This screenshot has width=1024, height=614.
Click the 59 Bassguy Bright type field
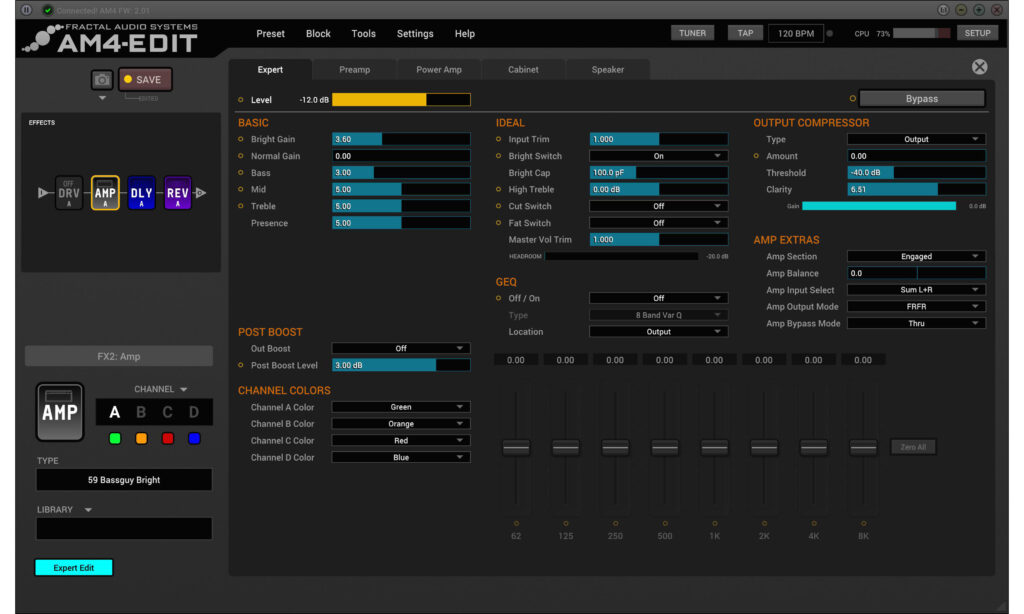pyautogui.click(x=124, y=480)
